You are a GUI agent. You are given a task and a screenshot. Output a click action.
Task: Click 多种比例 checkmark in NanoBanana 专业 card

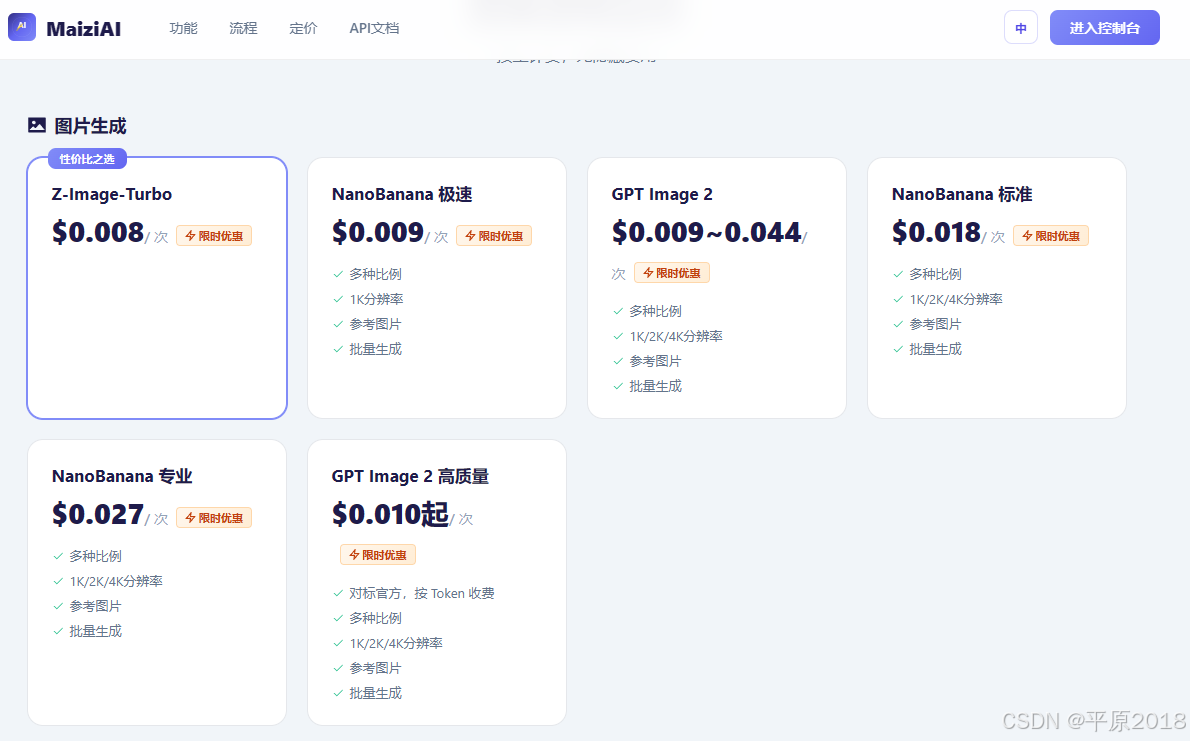58,557
